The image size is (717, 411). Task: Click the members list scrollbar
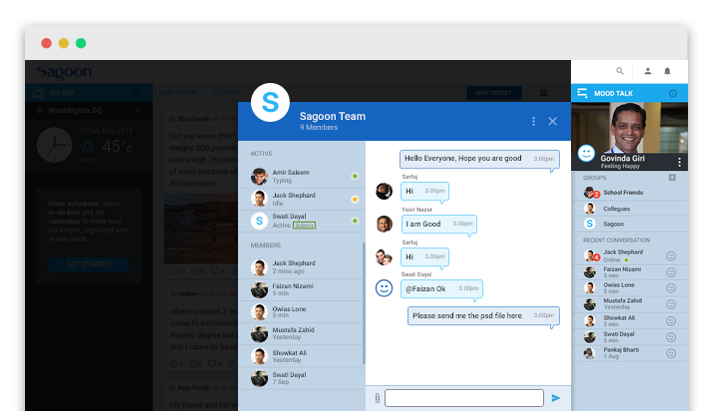click(x=364, y=303)
